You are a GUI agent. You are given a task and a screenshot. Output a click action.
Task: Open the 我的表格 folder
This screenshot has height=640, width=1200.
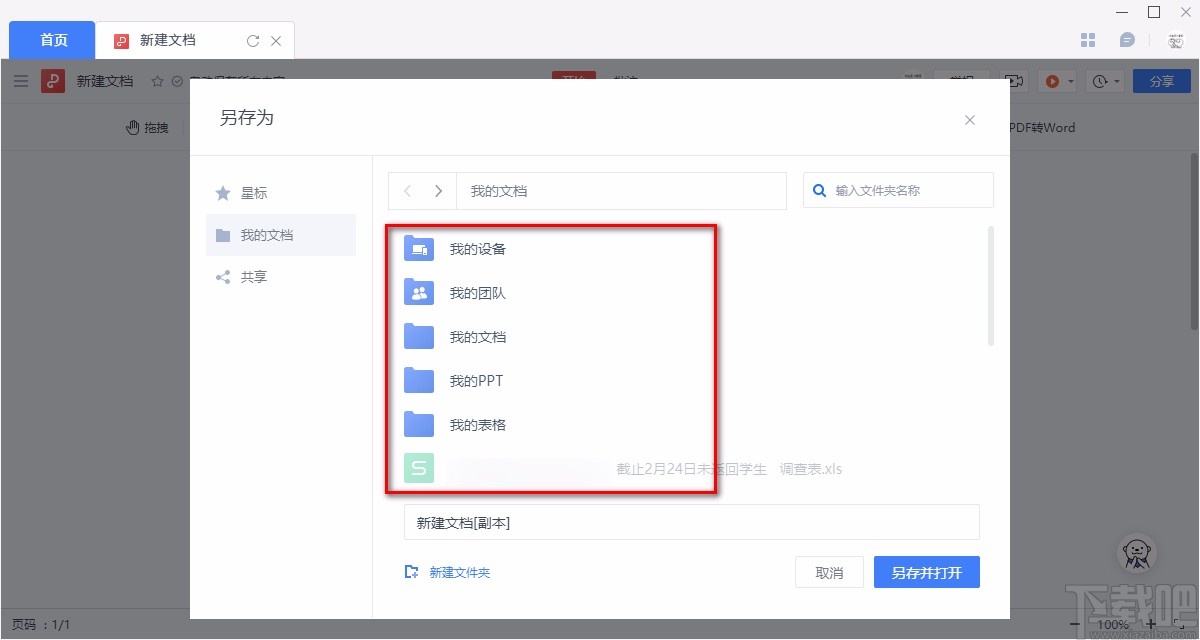[x=477, y=425]
